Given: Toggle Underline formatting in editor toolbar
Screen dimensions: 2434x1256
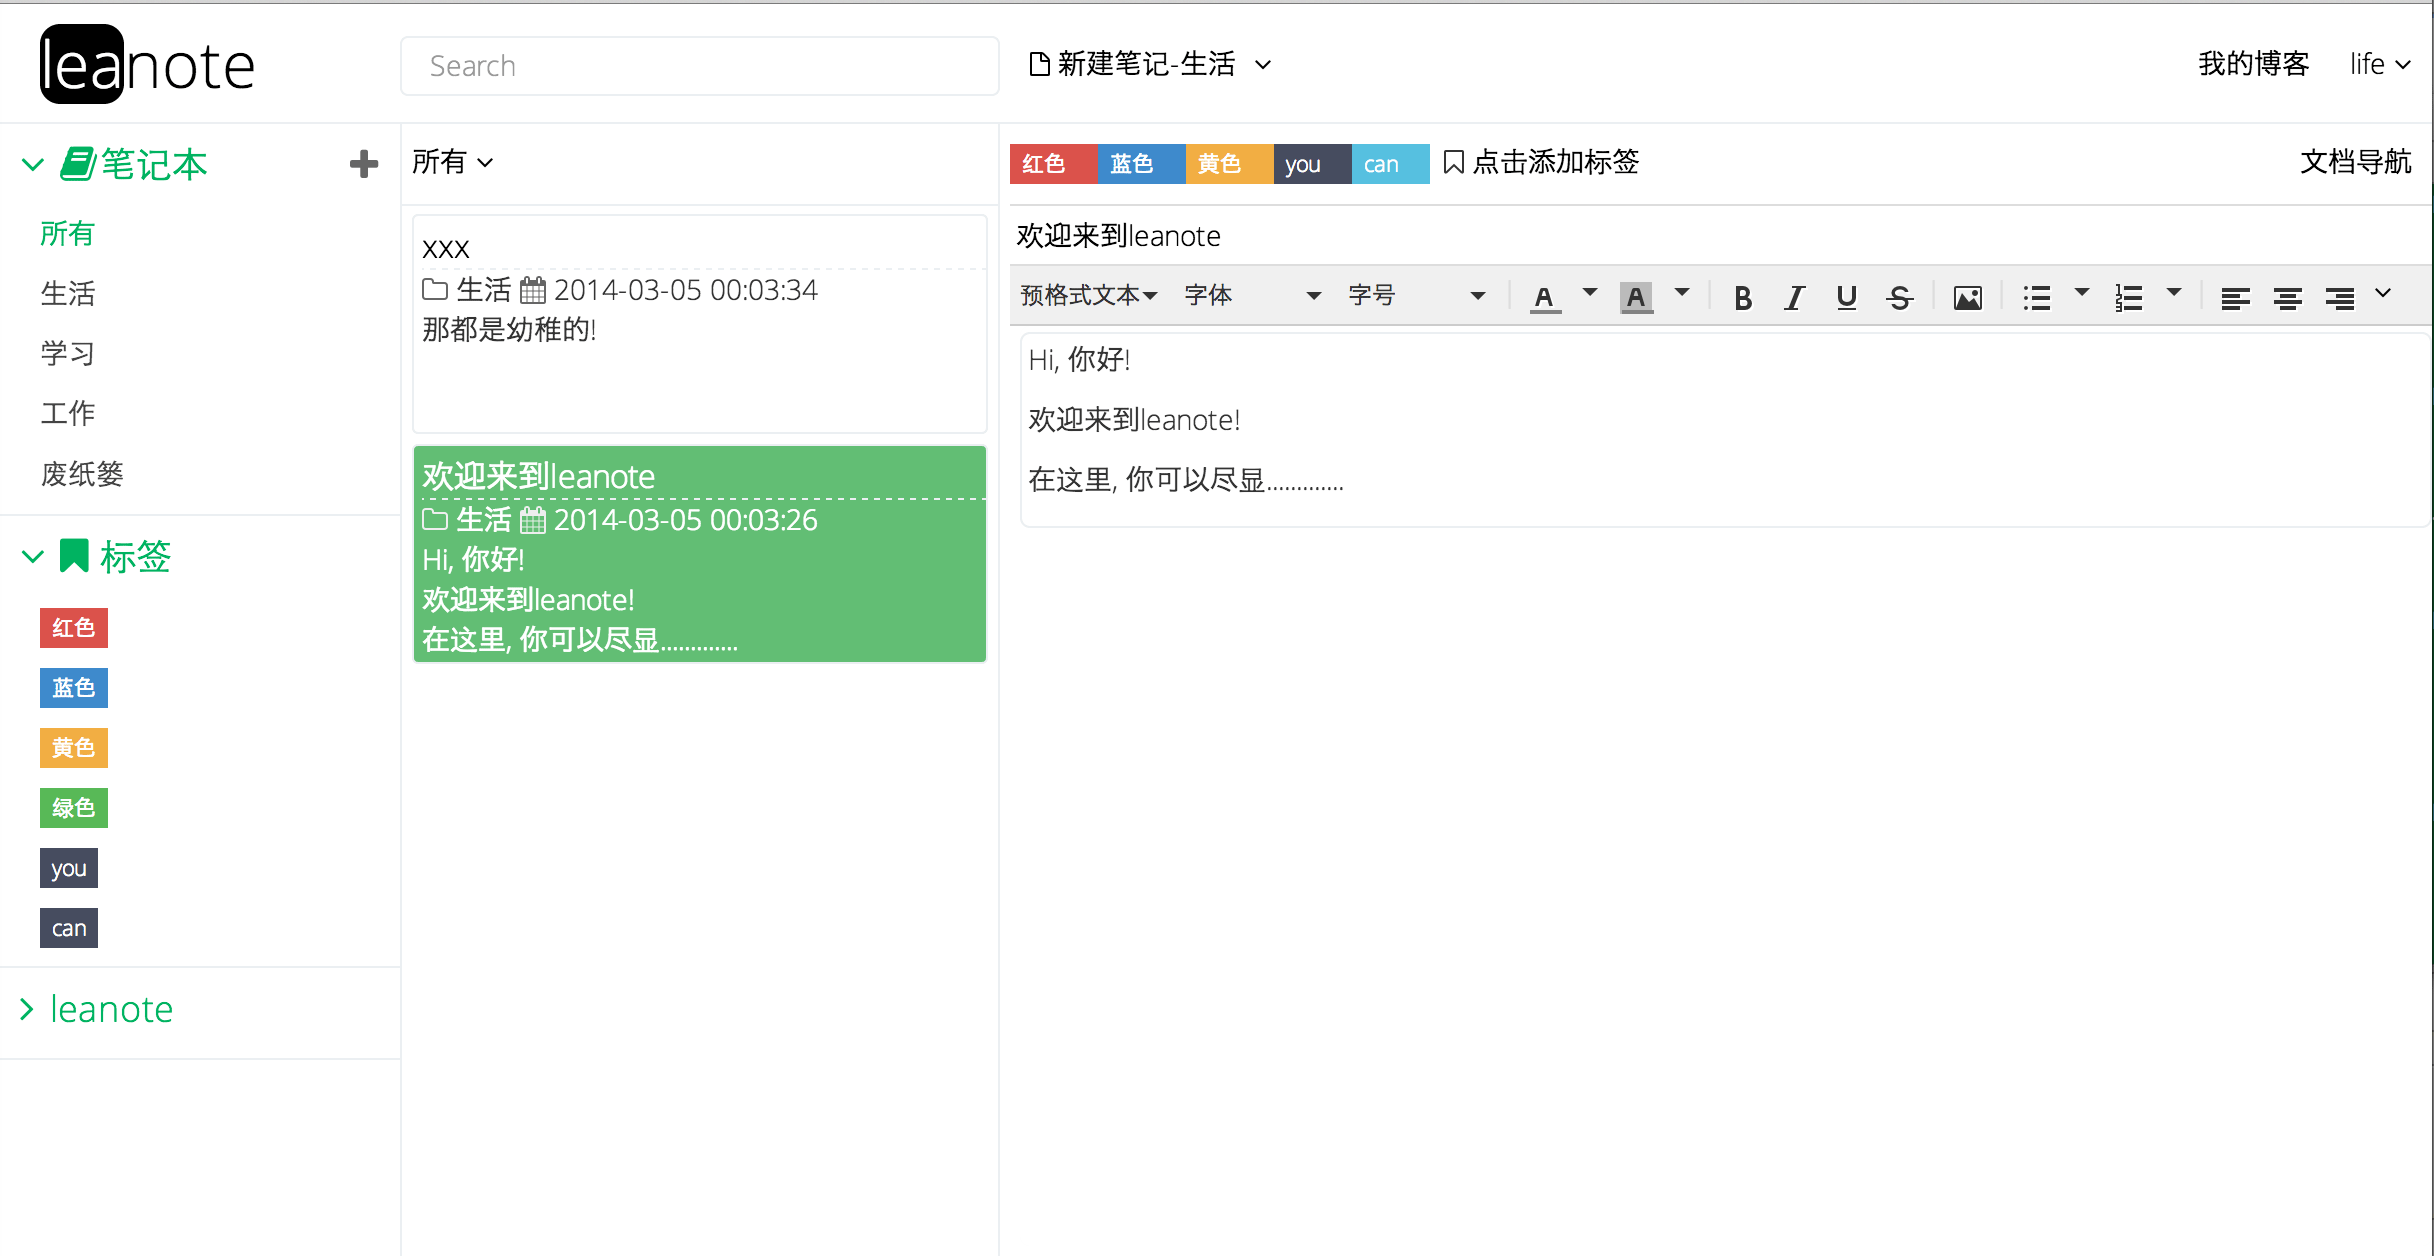Looking at the screenshot, I should pos(1846,297).
